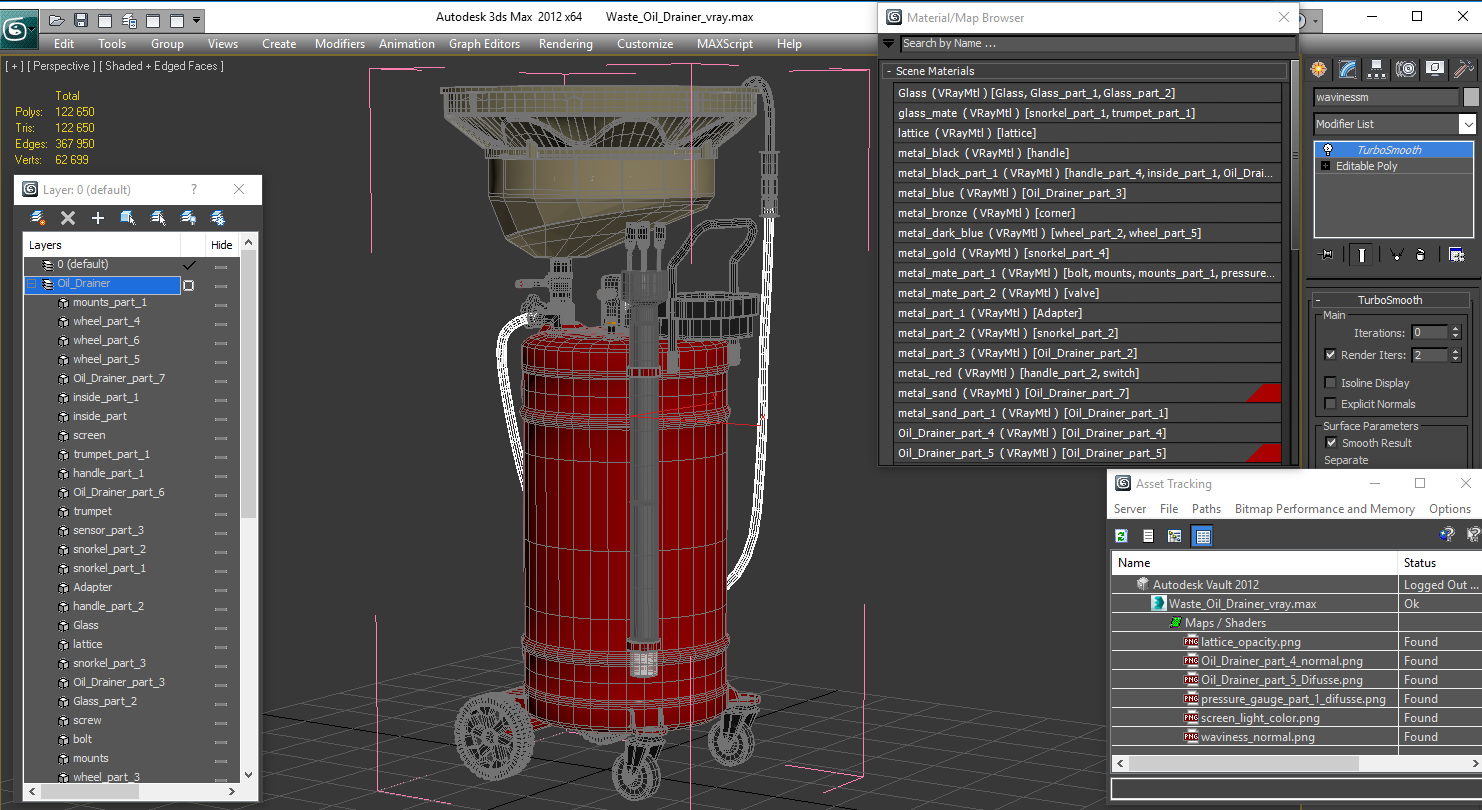Click the list view icon in Asset Tracking
Screen dimensions: 1482x810
click(1148, 536)
